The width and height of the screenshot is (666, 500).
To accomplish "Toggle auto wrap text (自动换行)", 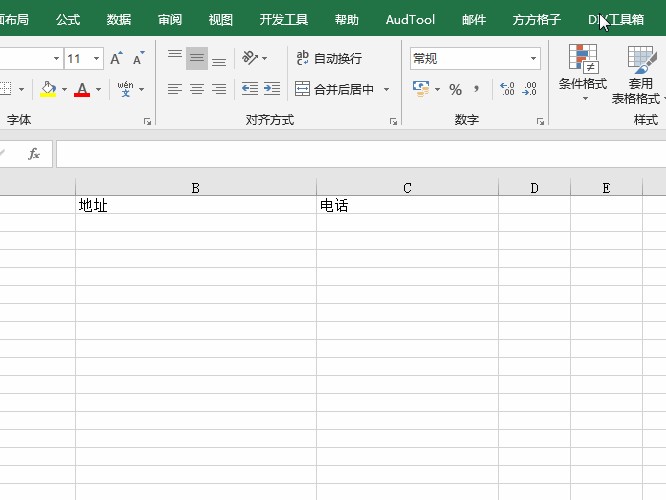I will (329, 58).
